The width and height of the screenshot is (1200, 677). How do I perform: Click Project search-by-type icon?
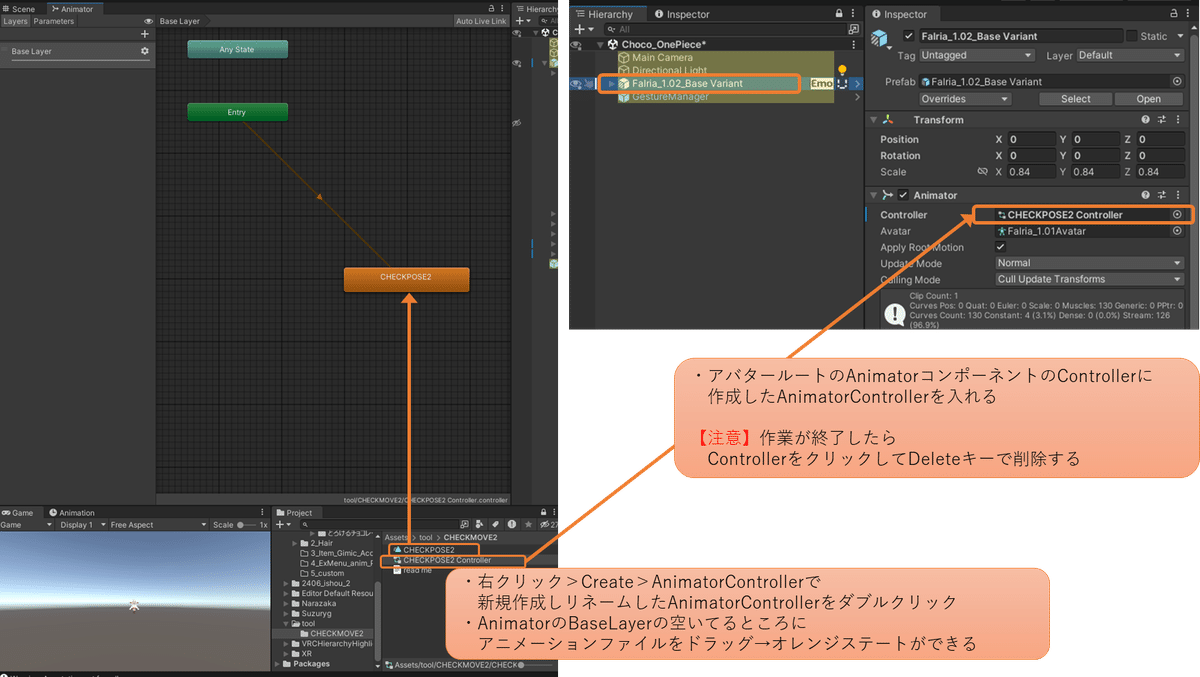click(480, 524)
